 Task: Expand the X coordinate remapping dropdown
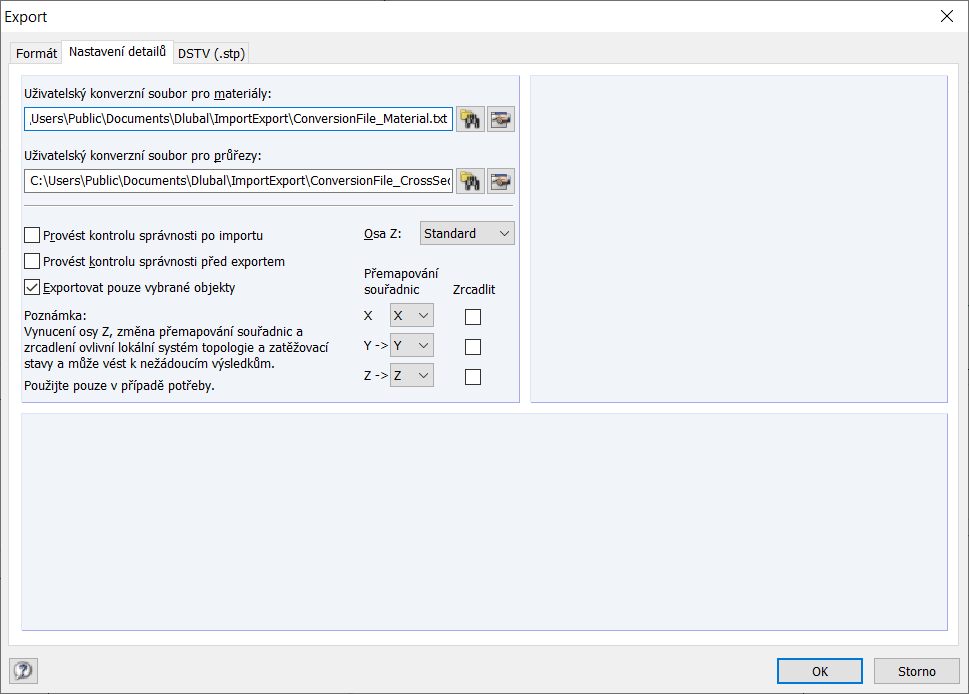click(x=412, y=316)
